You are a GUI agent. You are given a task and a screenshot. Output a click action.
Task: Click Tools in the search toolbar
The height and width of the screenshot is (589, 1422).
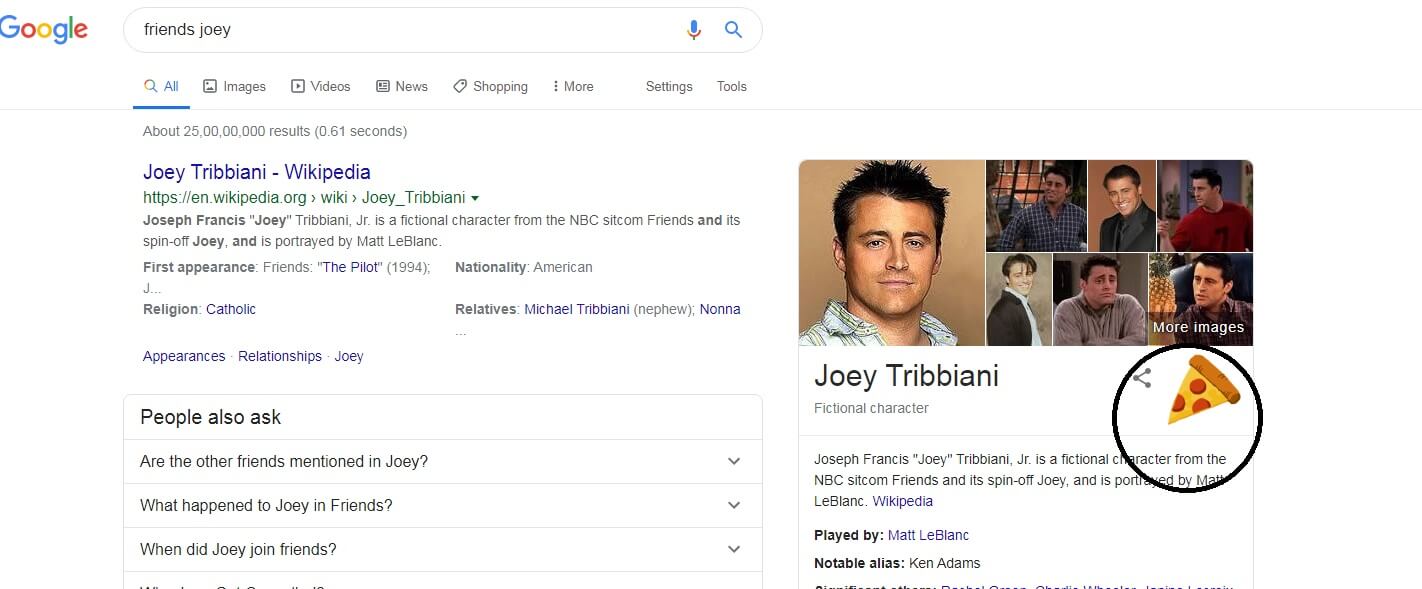tap(731, 86)
